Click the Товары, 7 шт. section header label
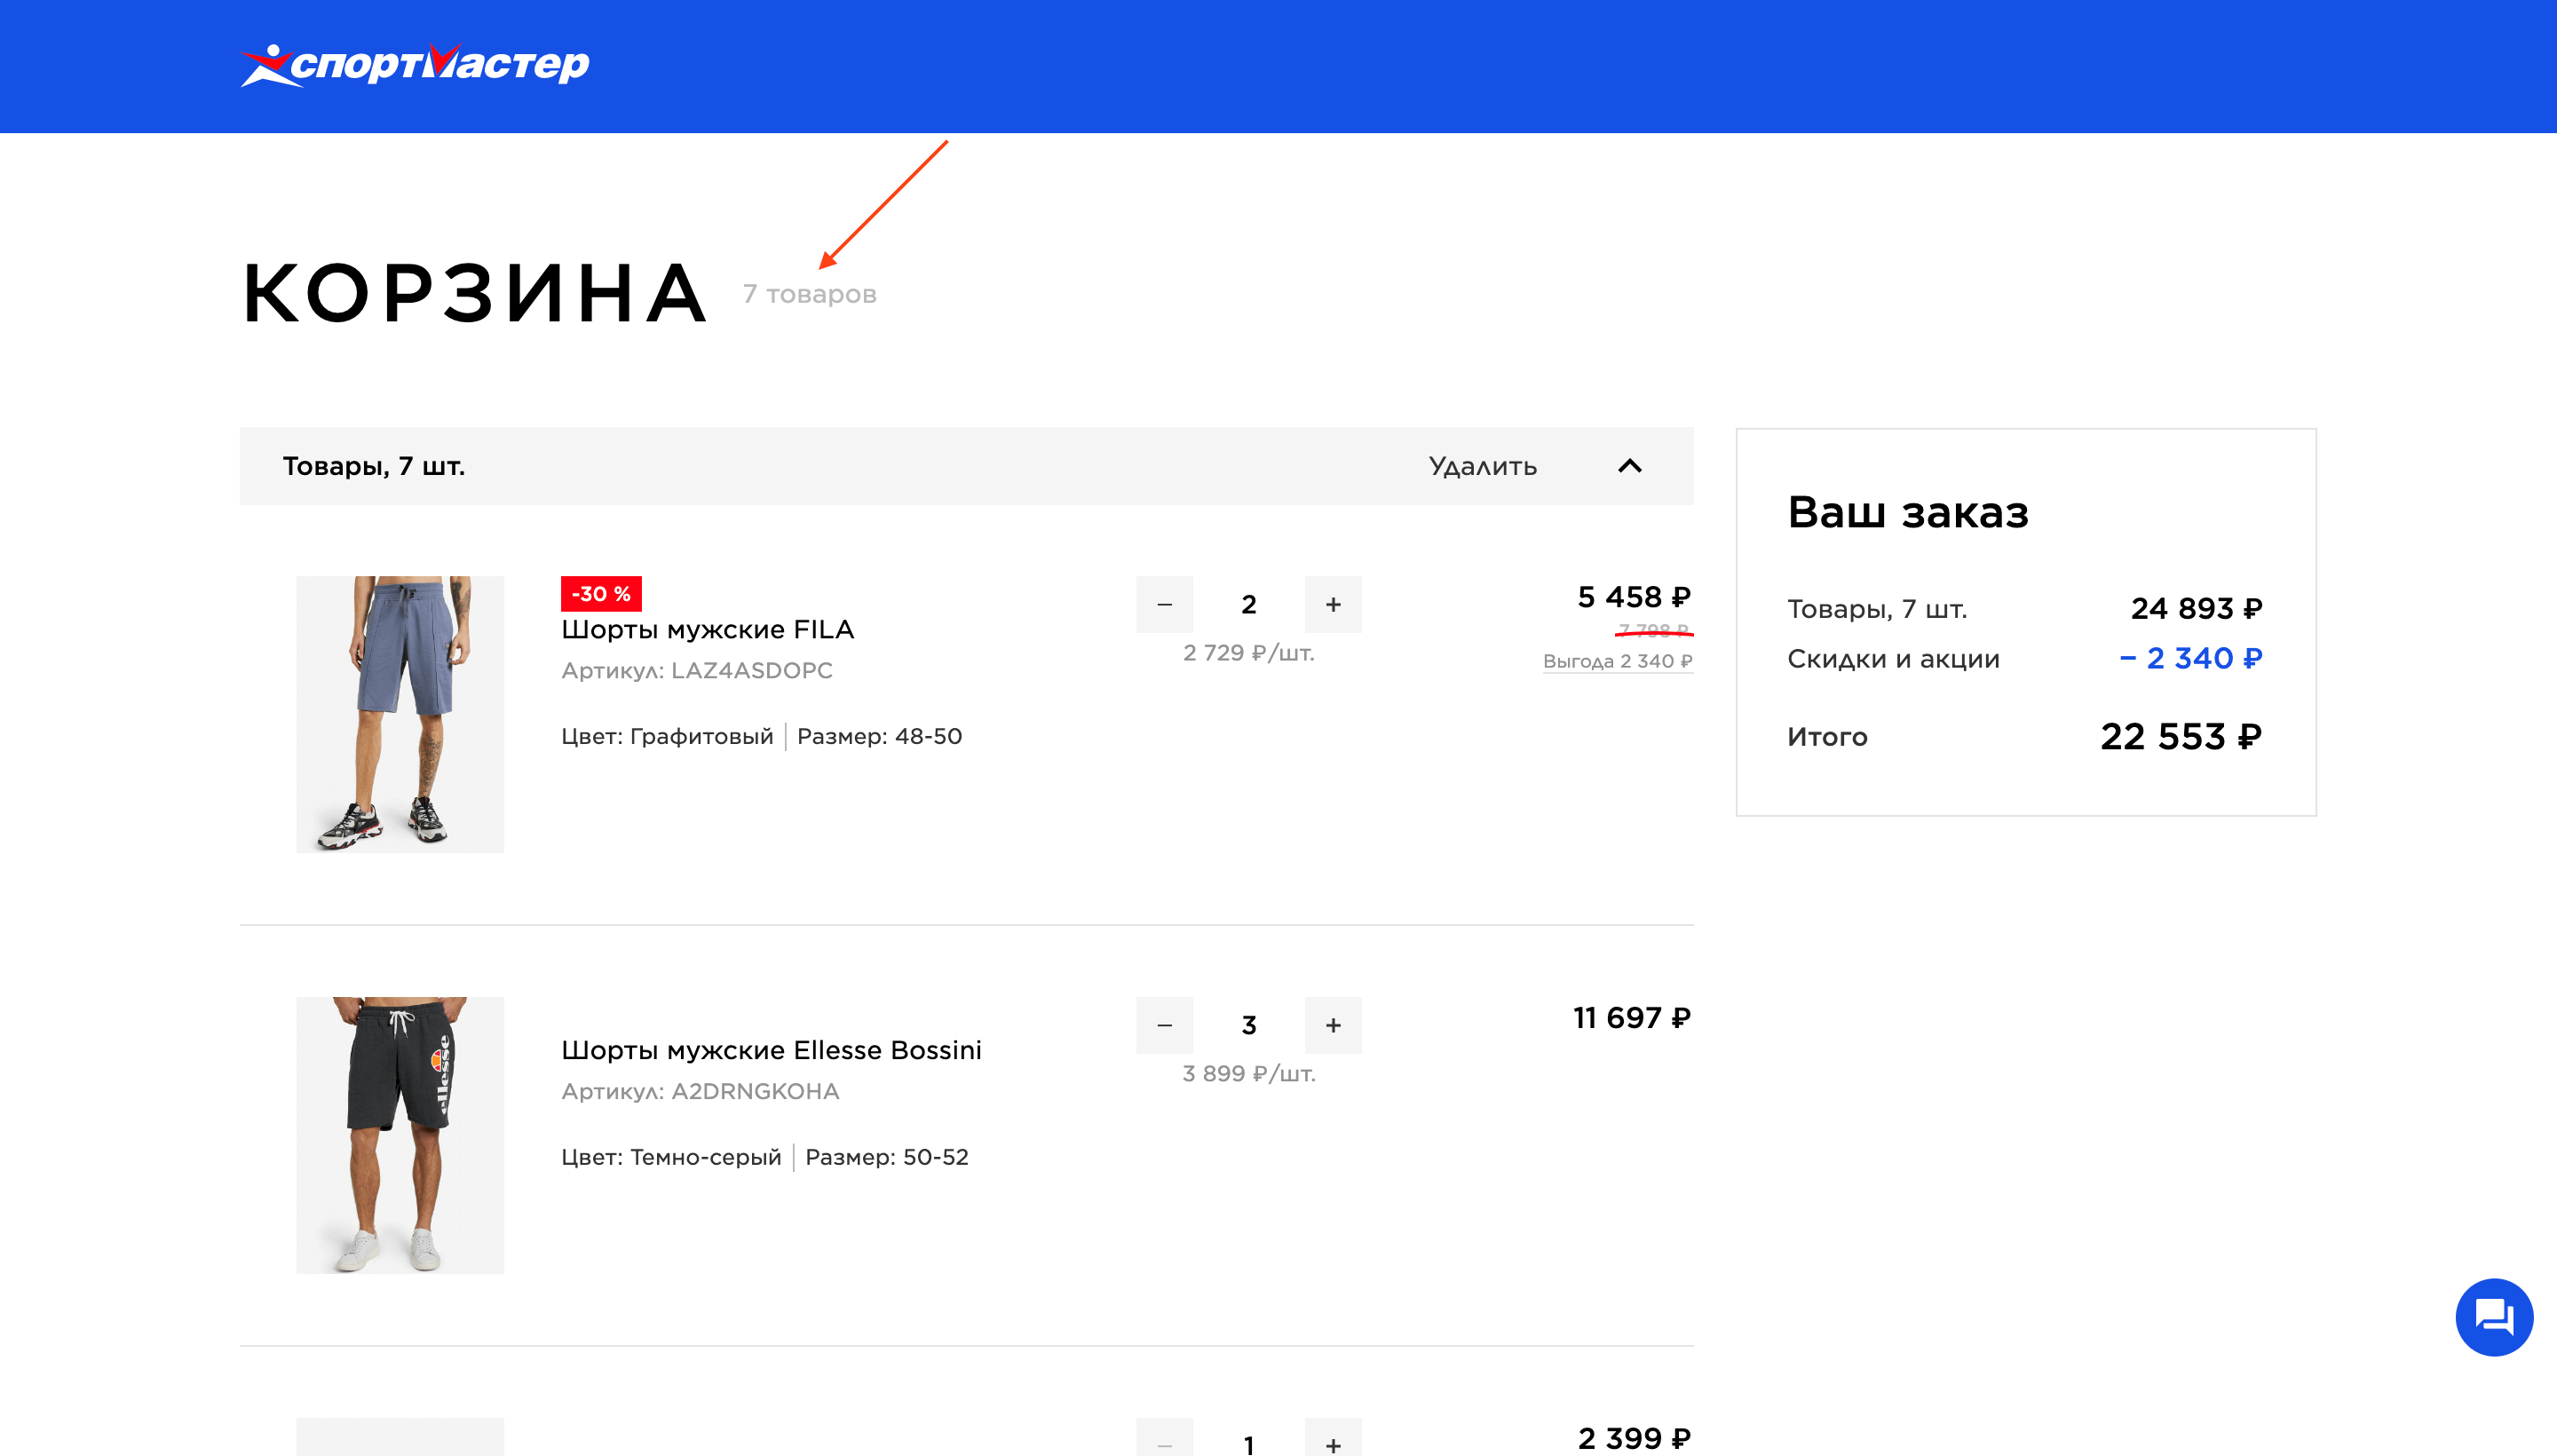The image size is (2557, 1456). click(x=373, y=466)
